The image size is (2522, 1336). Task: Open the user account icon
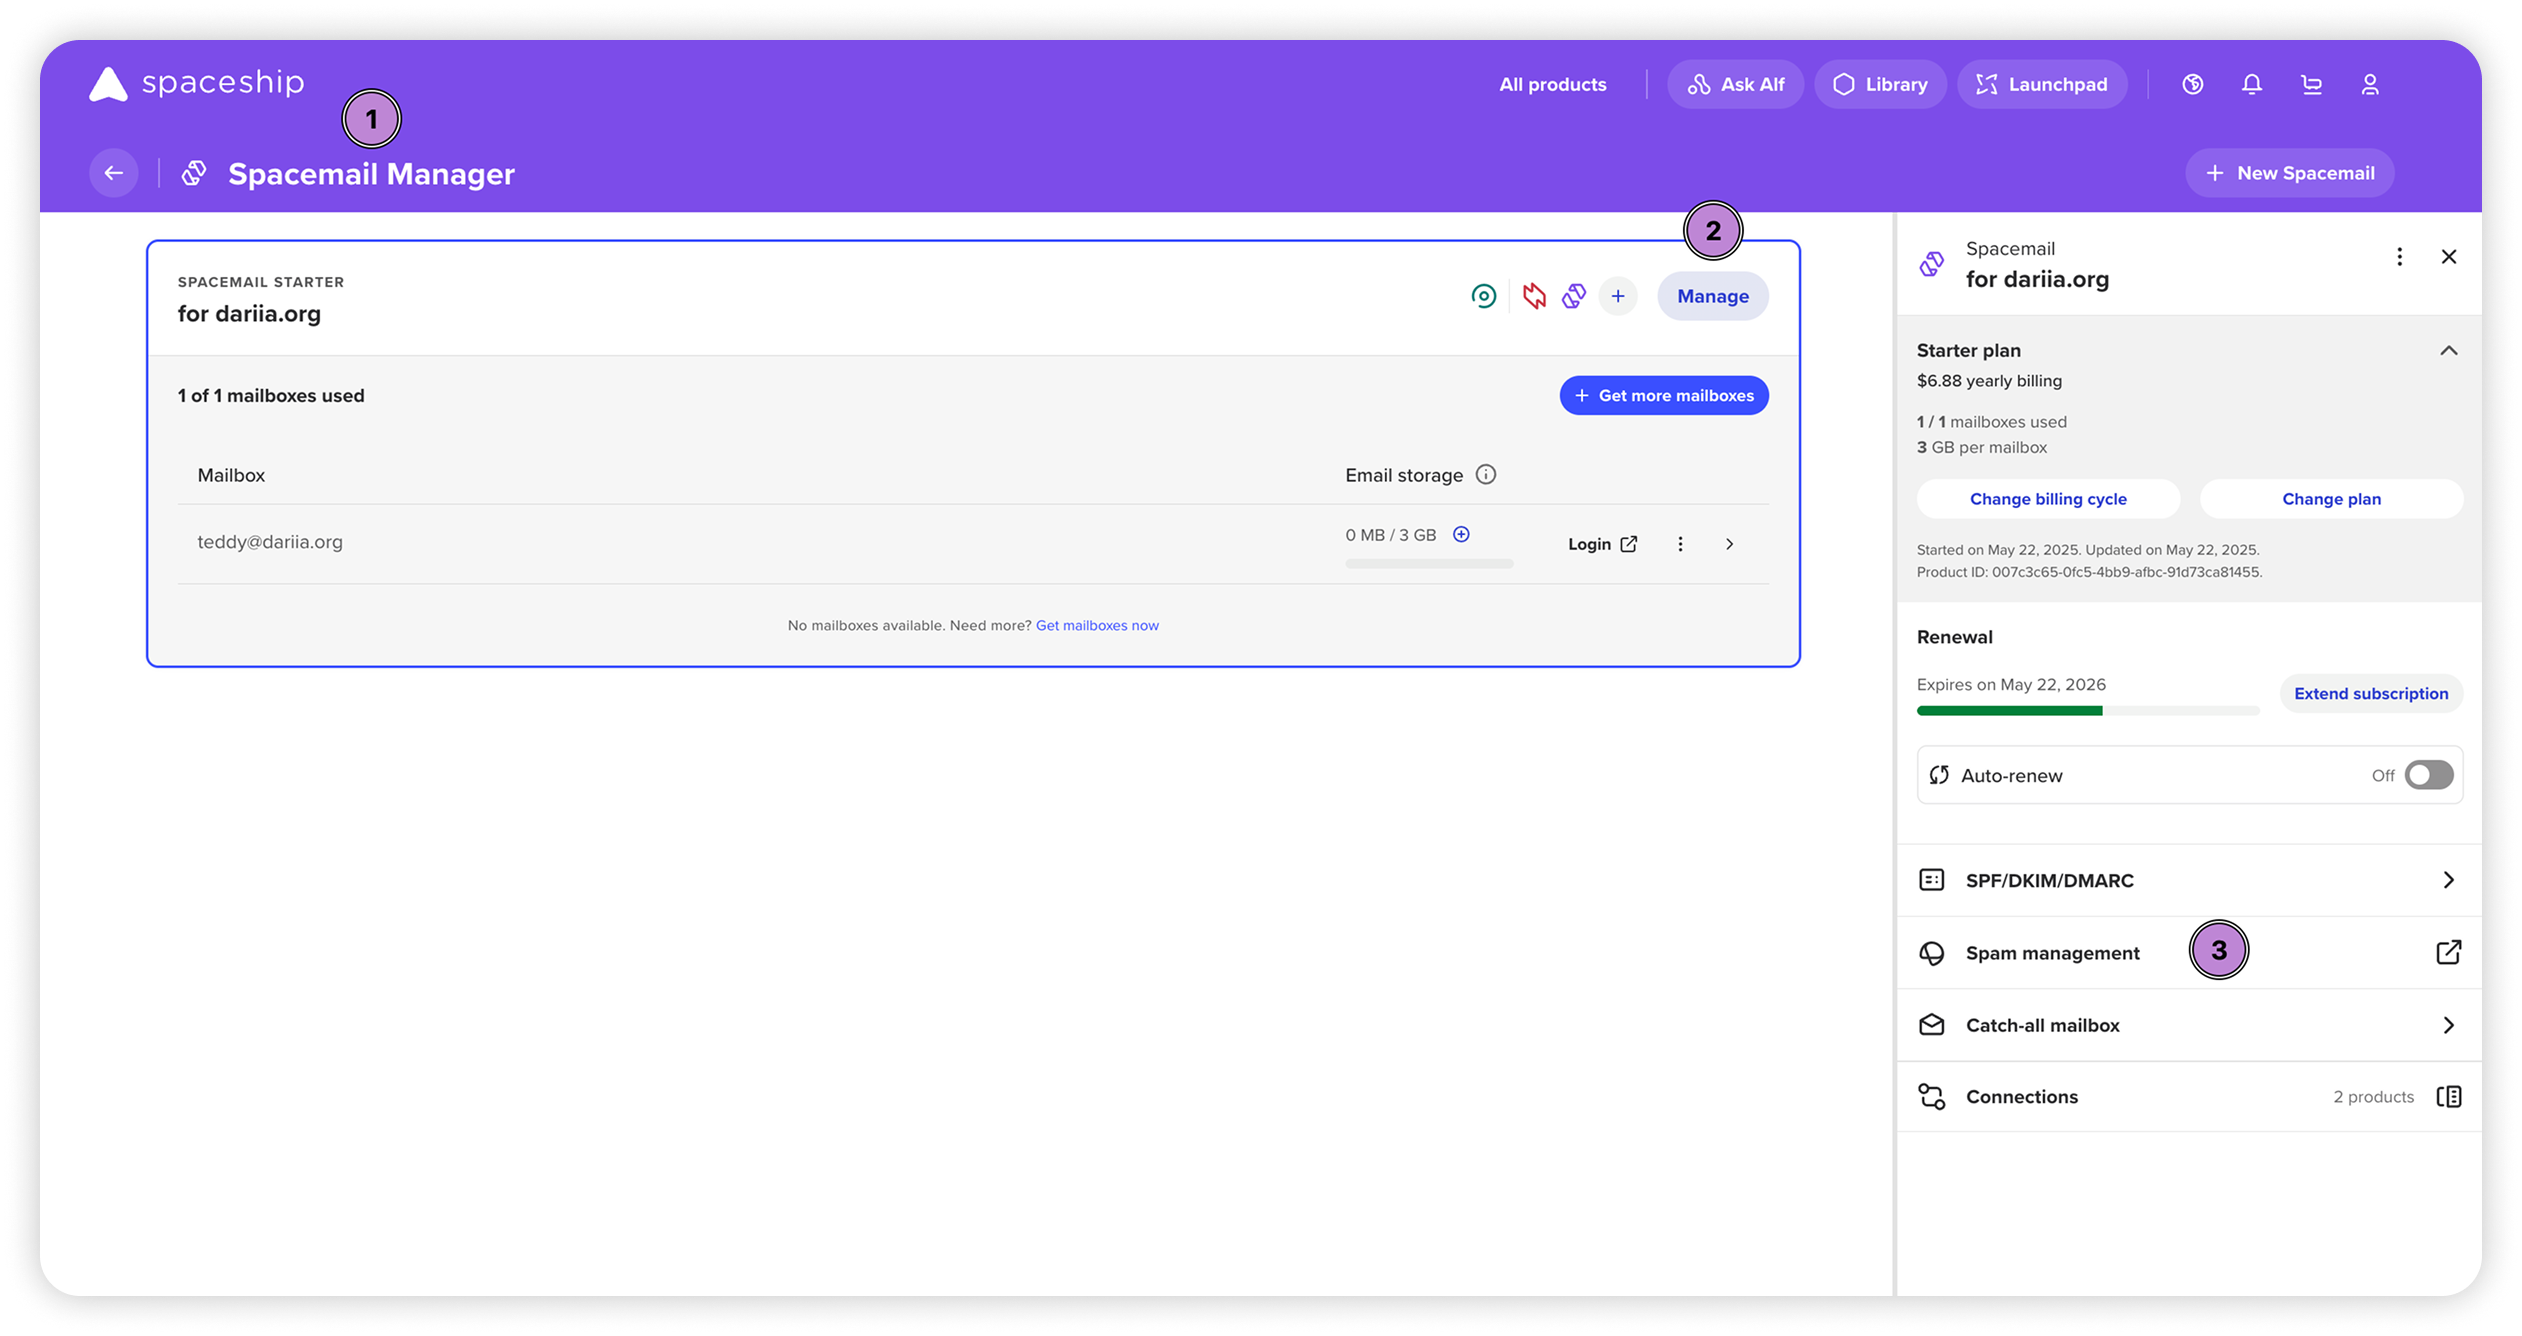[2370, 84]
